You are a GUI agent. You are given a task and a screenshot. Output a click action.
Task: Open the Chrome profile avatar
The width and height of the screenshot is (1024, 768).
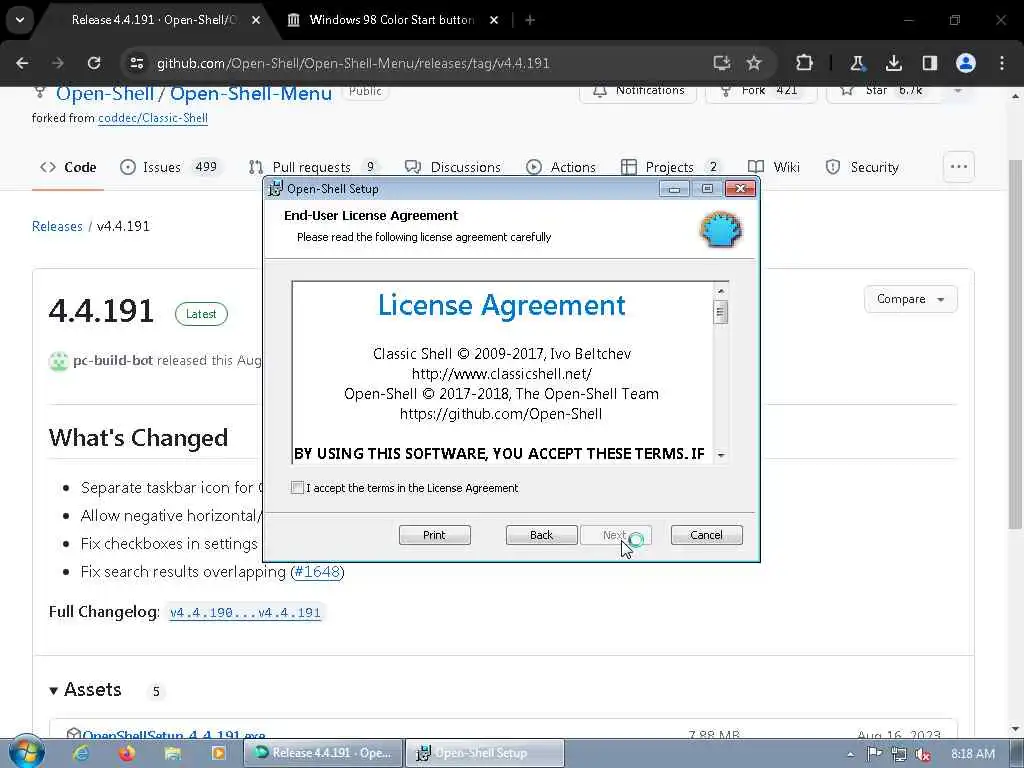[966, 63]
